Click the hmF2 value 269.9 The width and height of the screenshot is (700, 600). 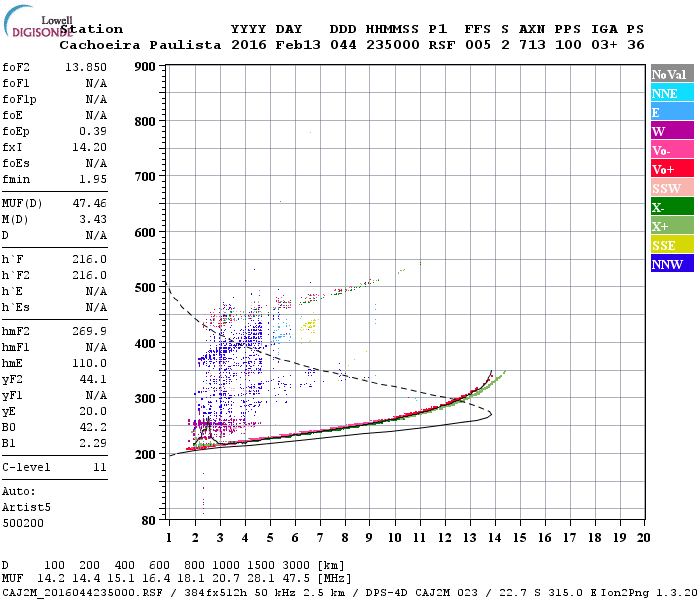click(89, 331)
